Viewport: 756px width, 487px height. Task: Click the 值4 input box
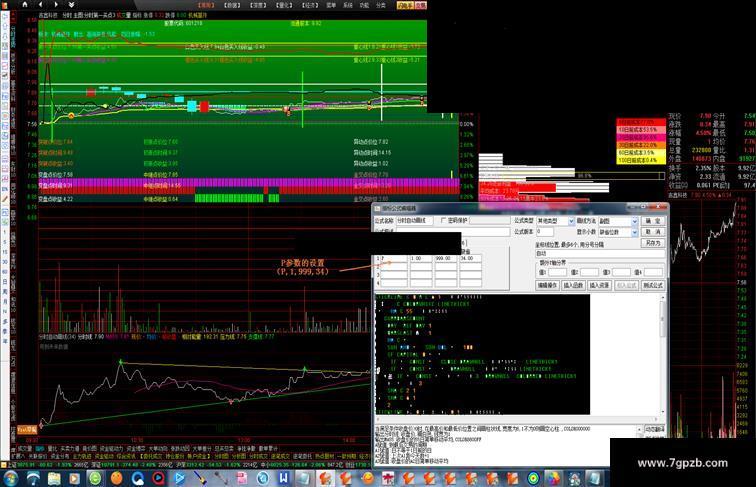pyautogui.click(x=653, y=272)
